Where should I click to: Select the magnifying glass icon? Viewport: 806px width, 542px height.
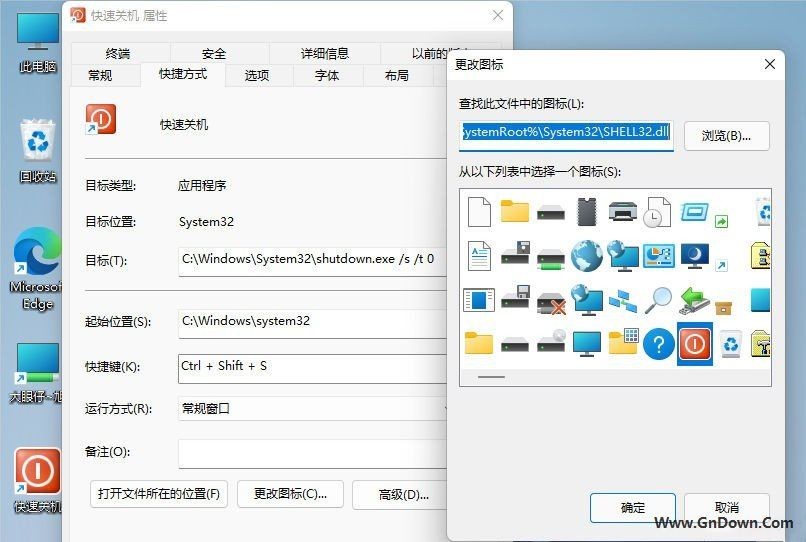[x=658, y=300]
